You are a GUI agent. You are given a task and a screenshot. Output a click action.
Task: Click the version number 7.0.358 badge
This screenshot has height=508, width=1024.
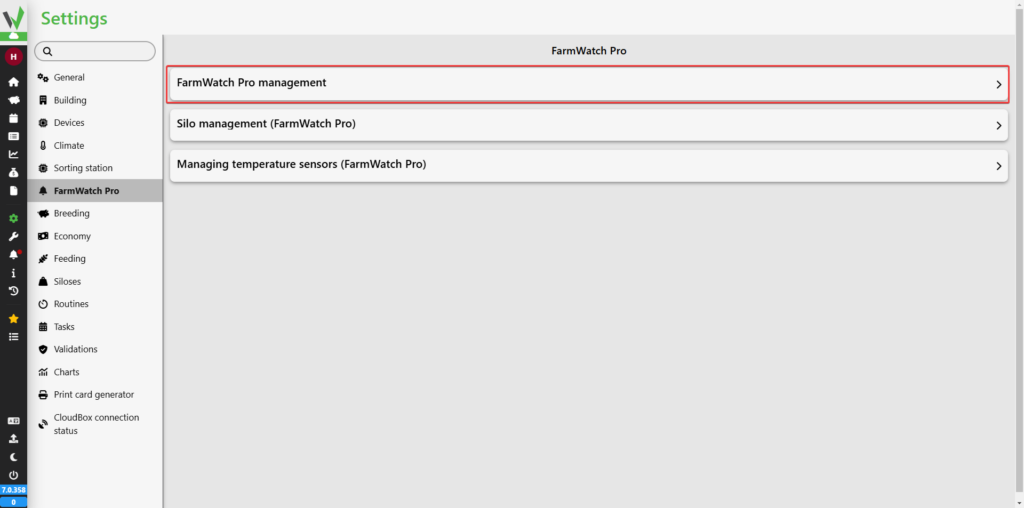[13, 490]
